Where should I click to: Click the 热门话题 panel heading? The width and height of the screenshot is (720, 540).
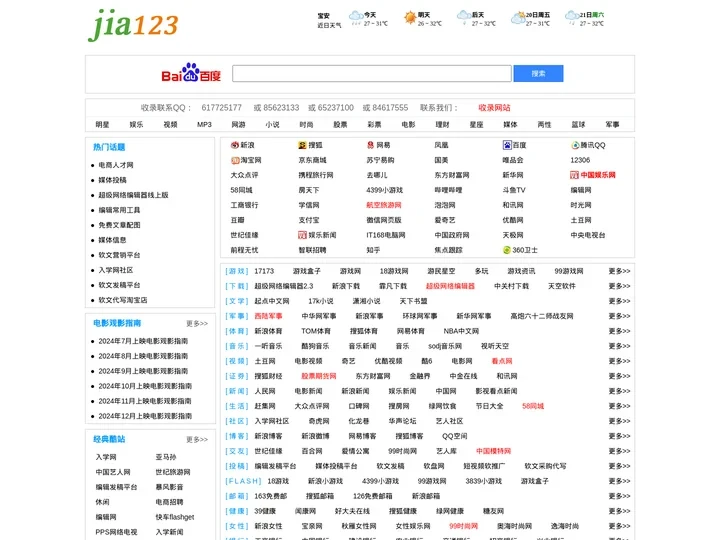(109, 147)
